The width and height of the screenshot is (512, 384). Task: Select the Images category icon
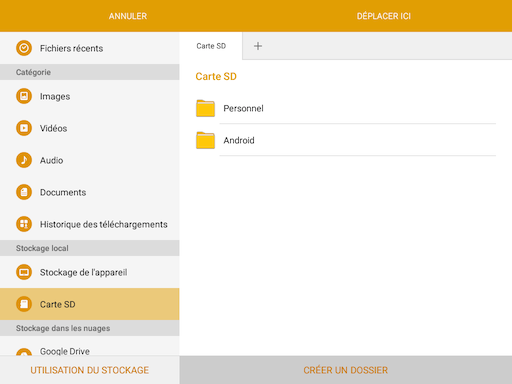click(x=24, y=96)
